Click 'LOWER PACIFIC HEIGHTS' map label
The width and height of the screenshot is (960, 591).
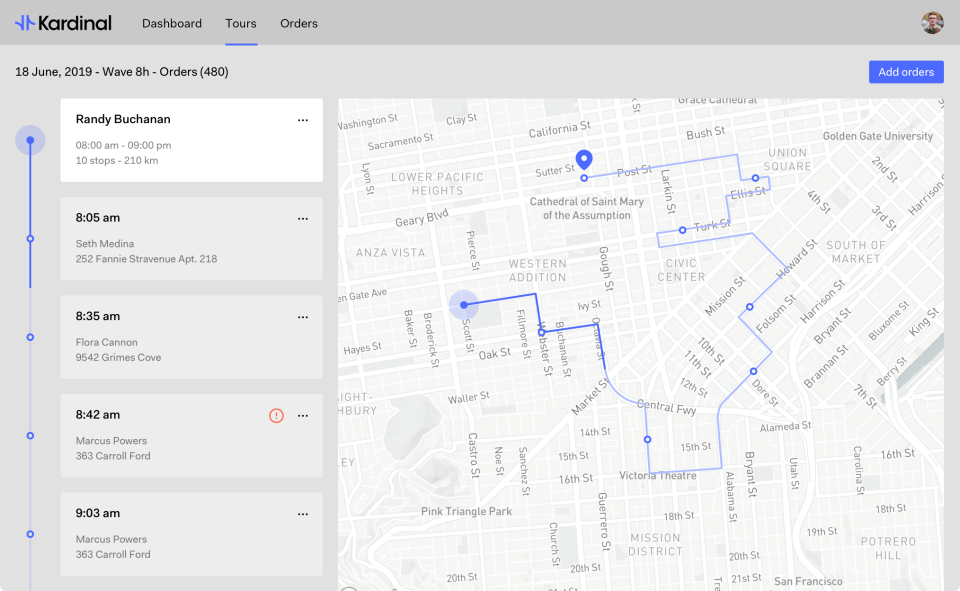437,184
